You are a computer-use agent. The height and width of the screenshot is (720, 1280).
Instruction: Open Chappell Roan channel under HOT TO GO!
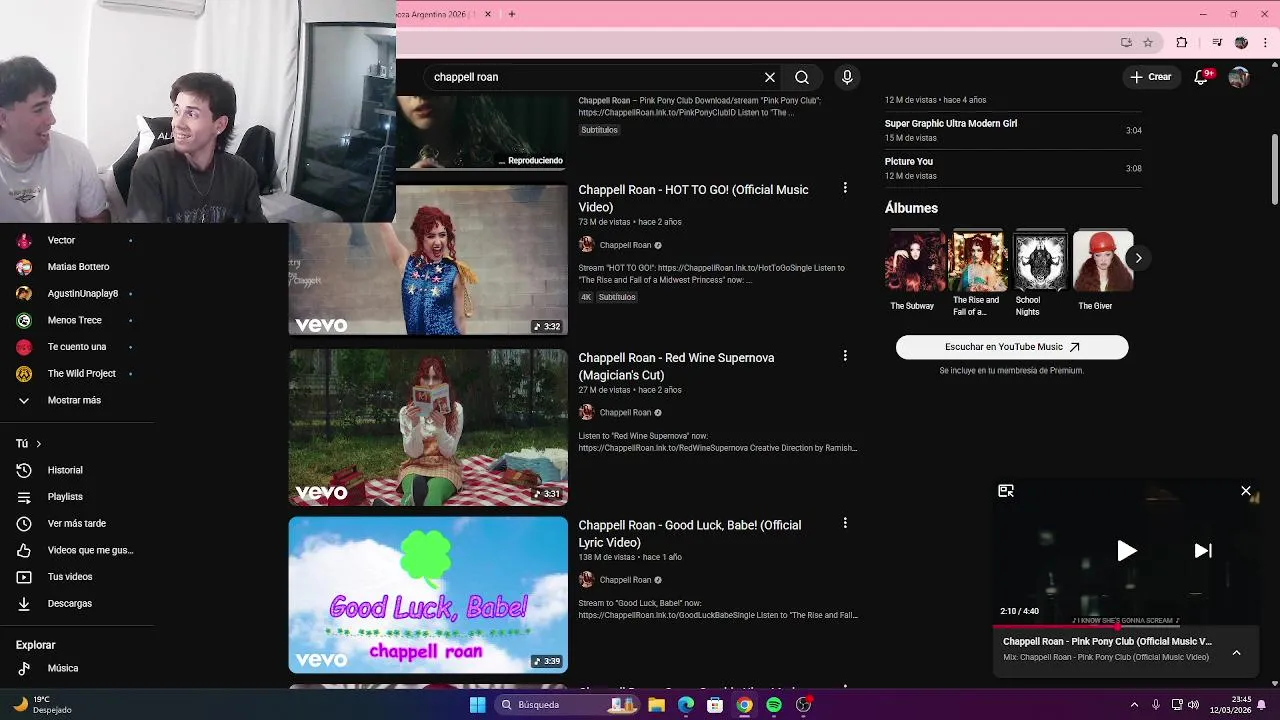(625, 245)
